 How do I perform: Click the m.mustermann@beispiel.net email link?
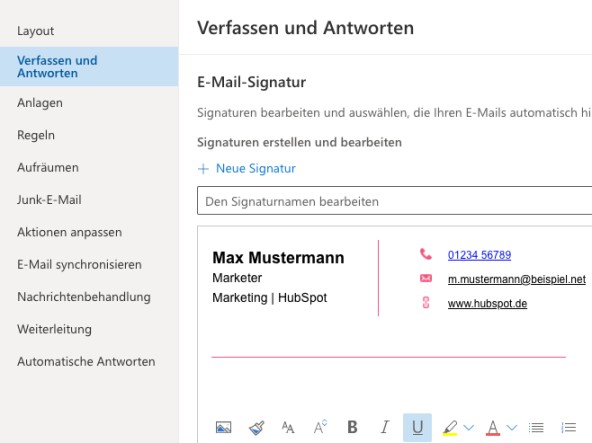516,279
